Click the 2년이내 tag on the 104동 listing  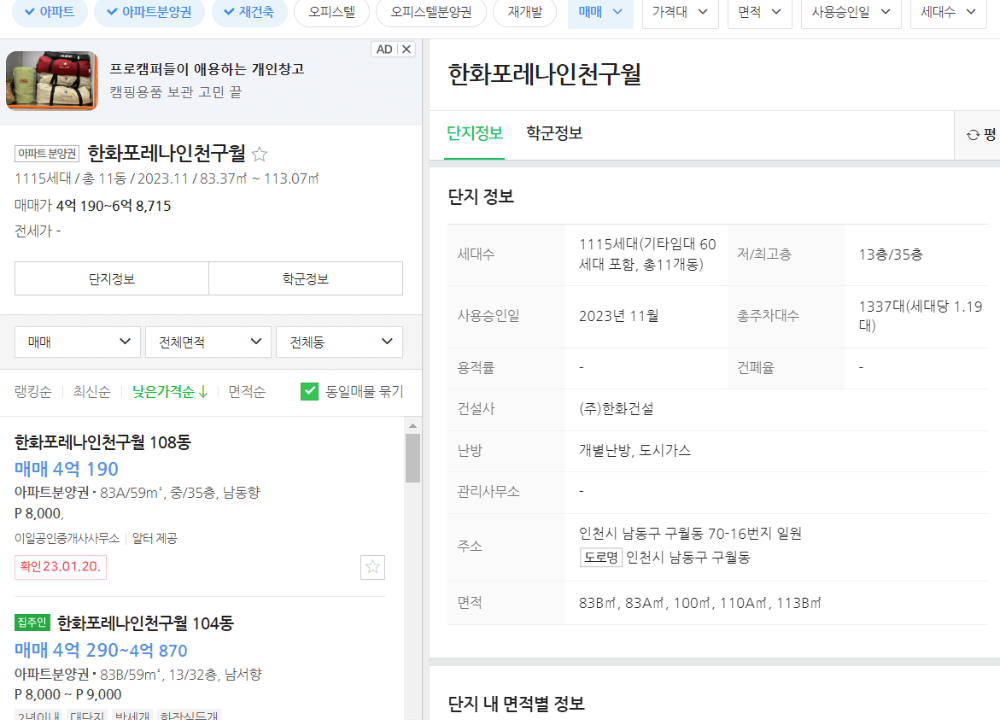[x=39, y=716]
